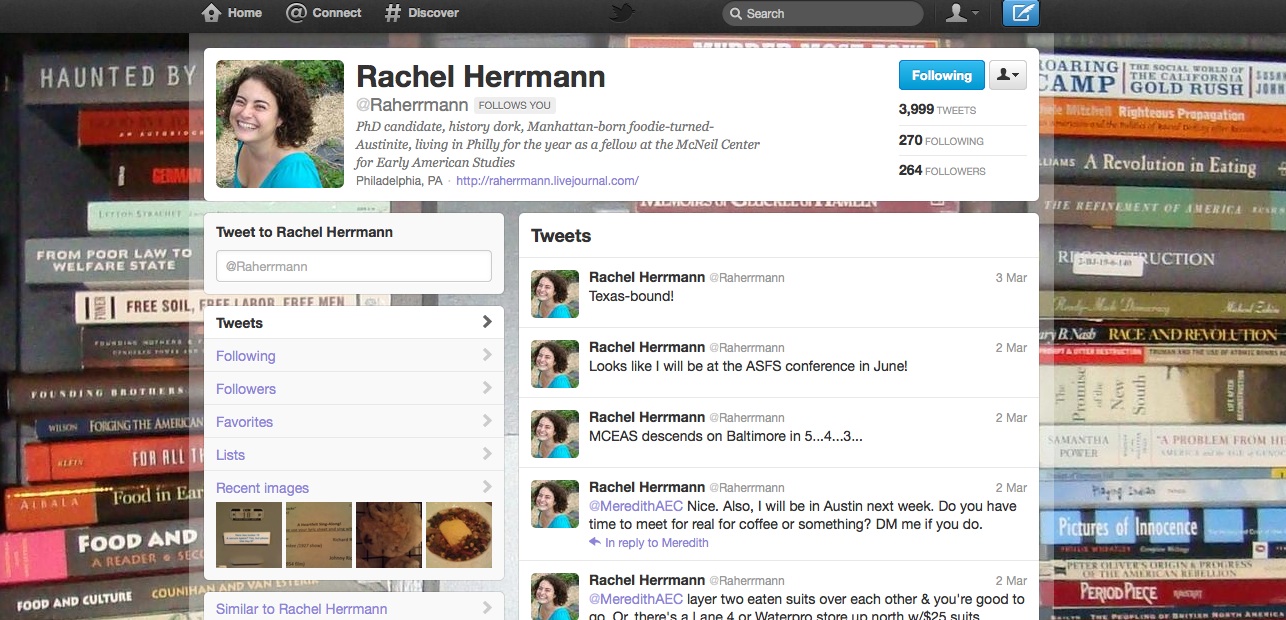Screen dimensions: 1286x620
Task: Click the reply arrow icon before In reply to Meredith
Action: [x=595, y=543]
